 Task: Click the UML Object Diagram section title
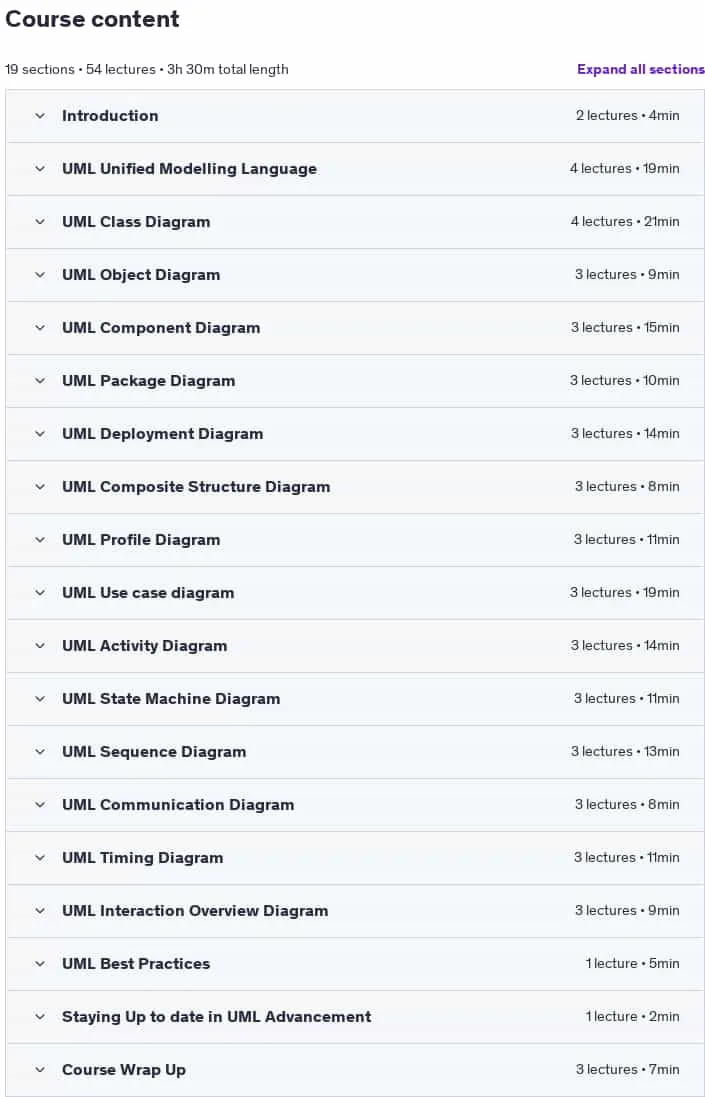coord(141,275)
